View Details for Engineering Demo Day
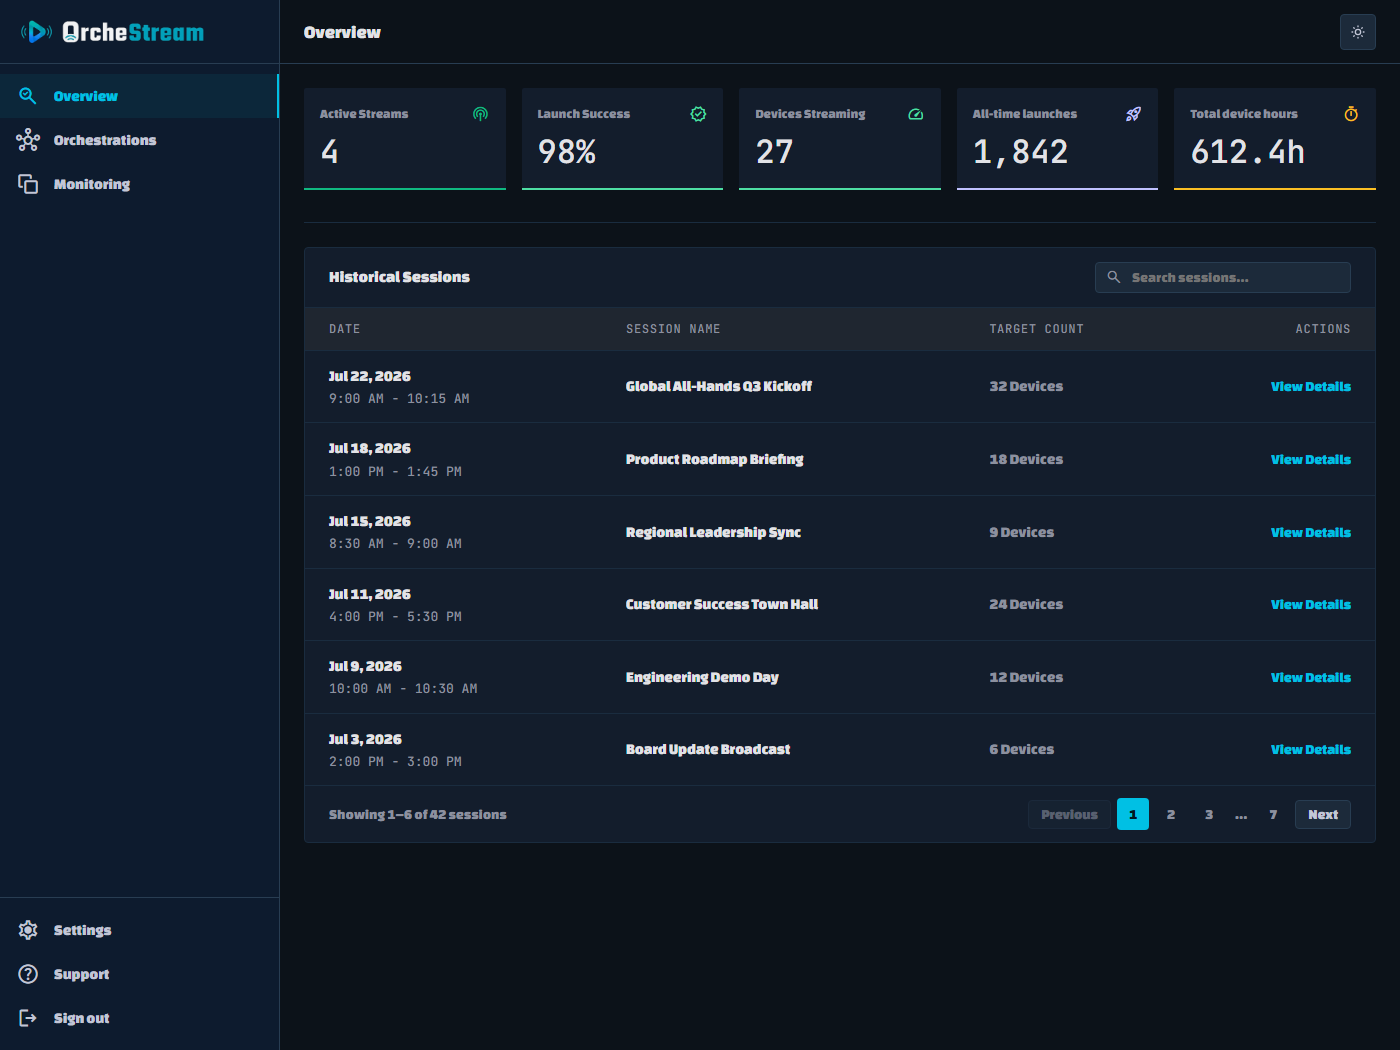This screenshot has height=1050, width=1400. point(1310,678)
